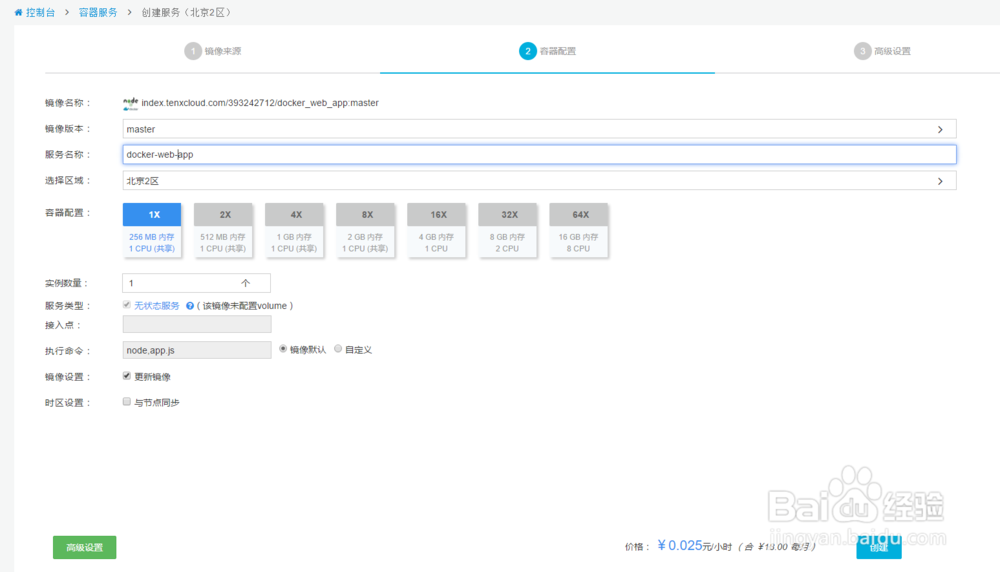Select the 4X 1 GB container config
The image size is (1000, 572).
click(294, 230)
